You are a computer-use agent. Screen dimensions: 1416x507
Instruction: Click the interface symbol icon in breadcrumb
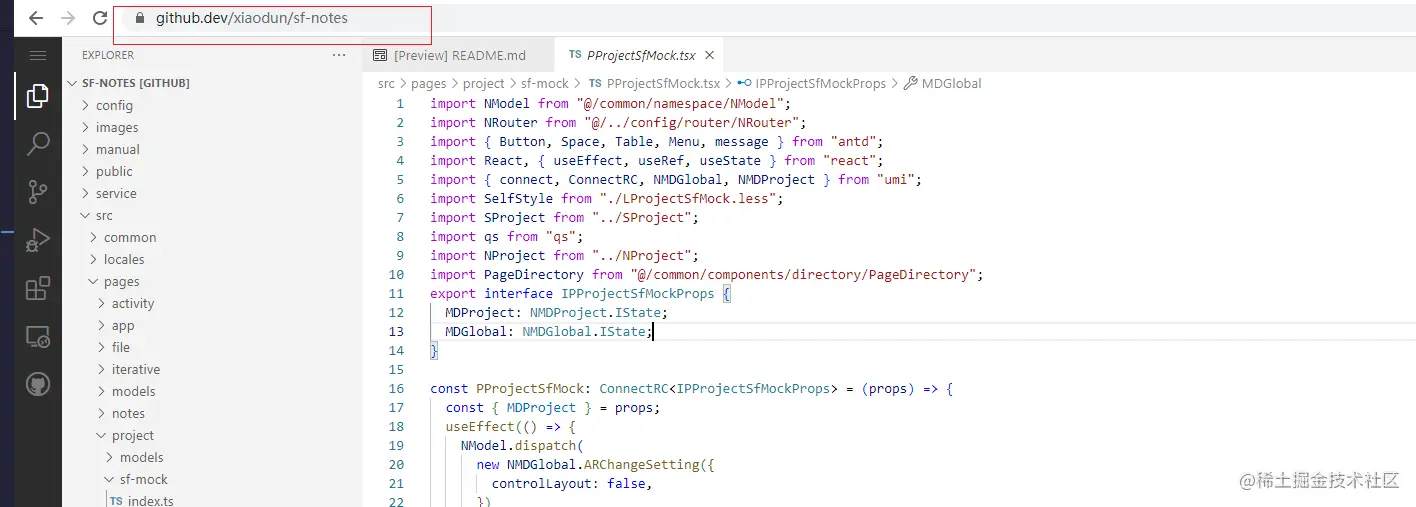pos(745,84)
